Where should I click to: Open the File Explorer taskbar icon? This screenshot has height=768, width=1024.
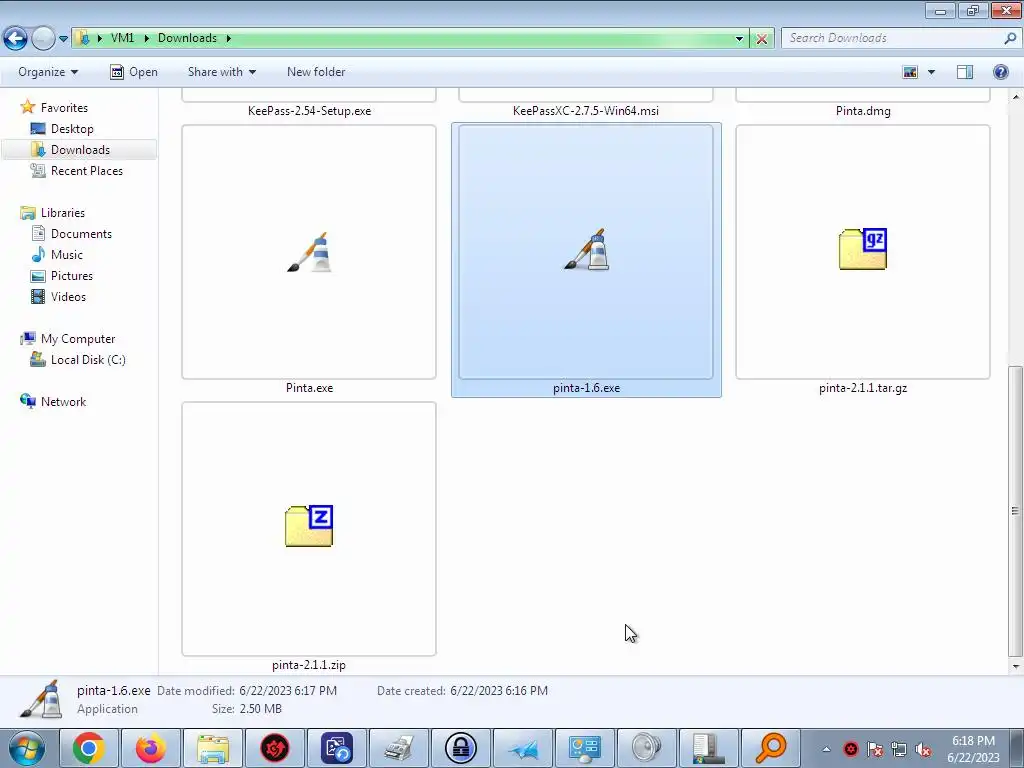213,748
